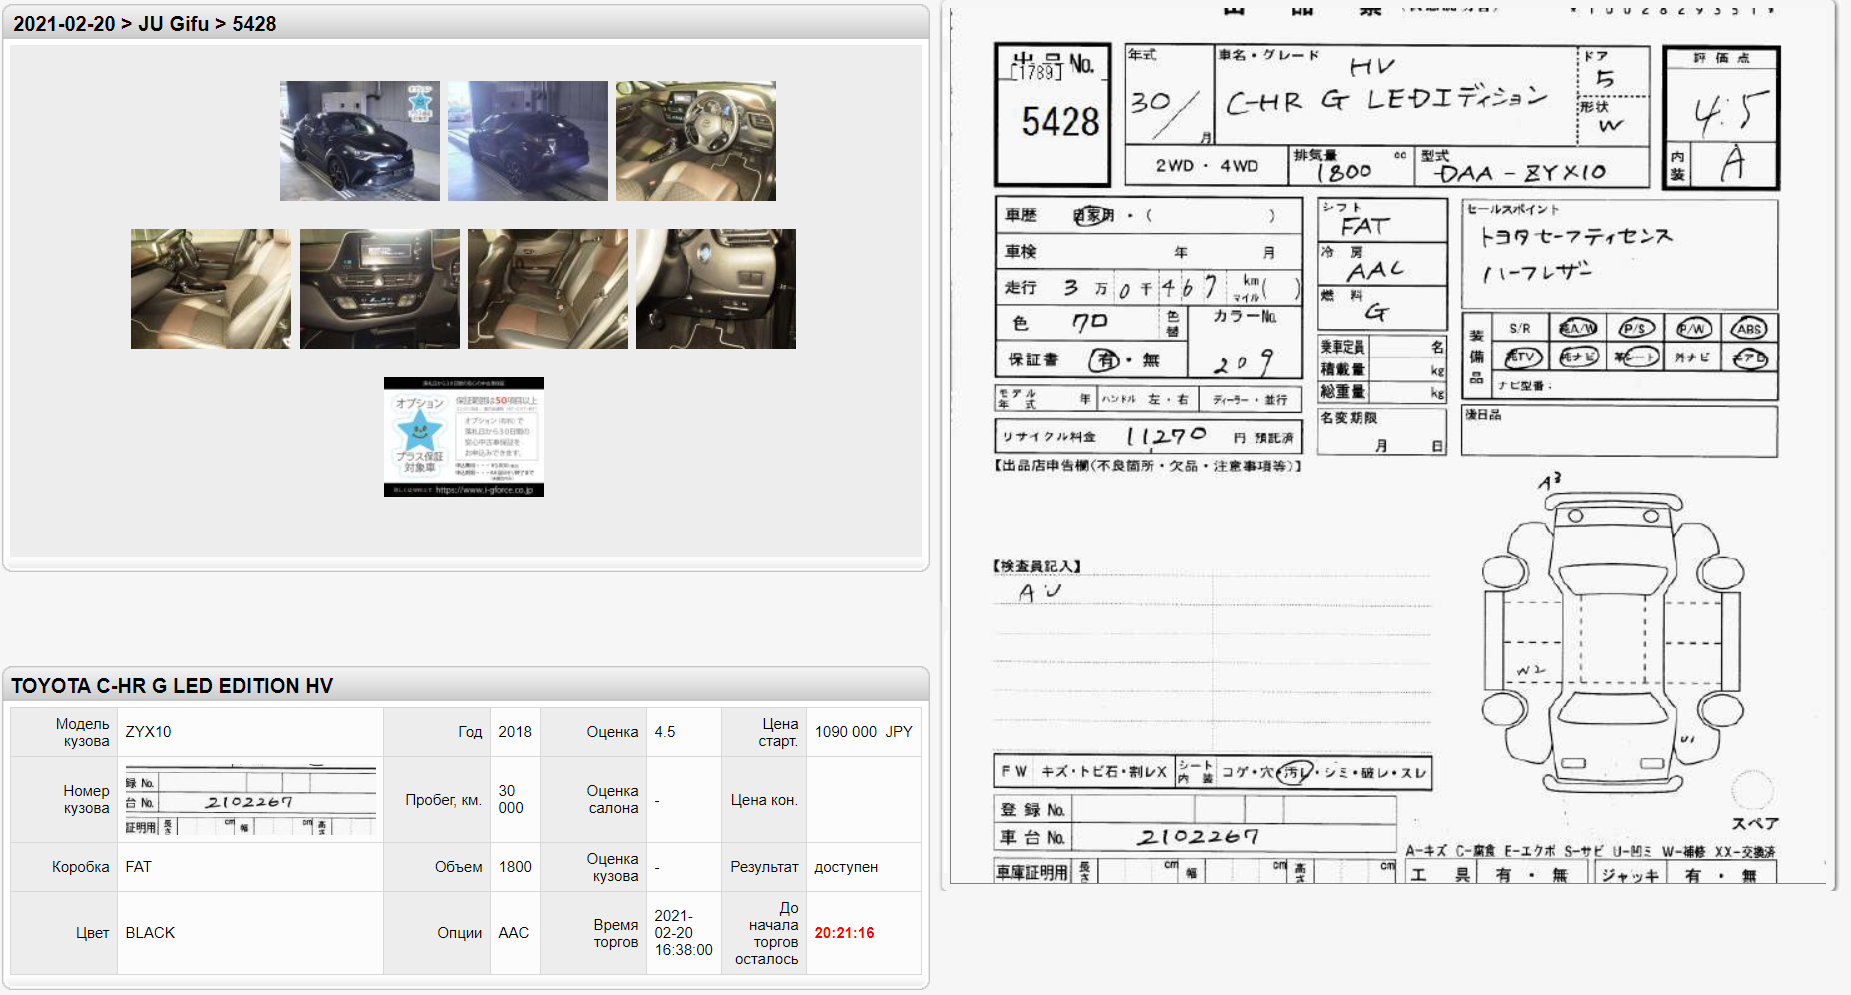This screenshot has height=995, width=1851.
Task: Select the AAC options value
Action: pos(514,933)
